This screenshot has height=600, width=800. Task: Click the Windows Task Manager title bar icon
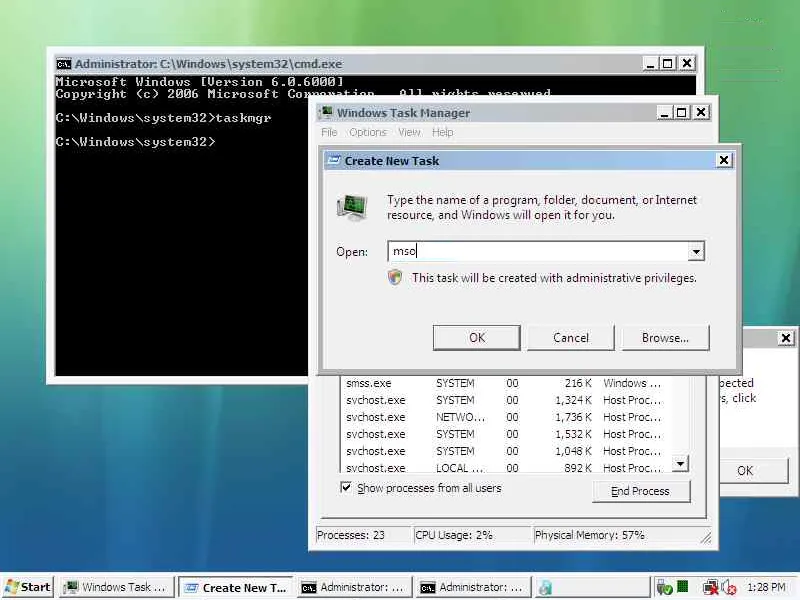click(326, 112)
